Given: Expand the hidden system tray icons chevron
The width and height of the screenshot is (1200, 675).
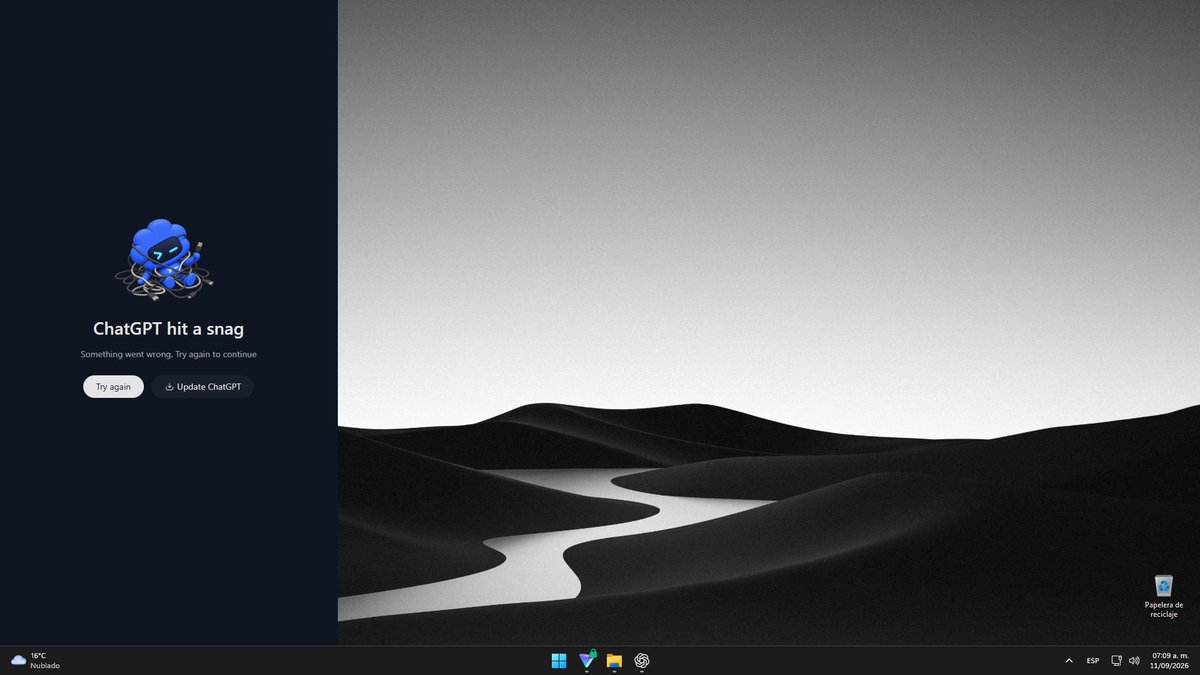Looking at the screenshot, I should (x=1069, y=660).
